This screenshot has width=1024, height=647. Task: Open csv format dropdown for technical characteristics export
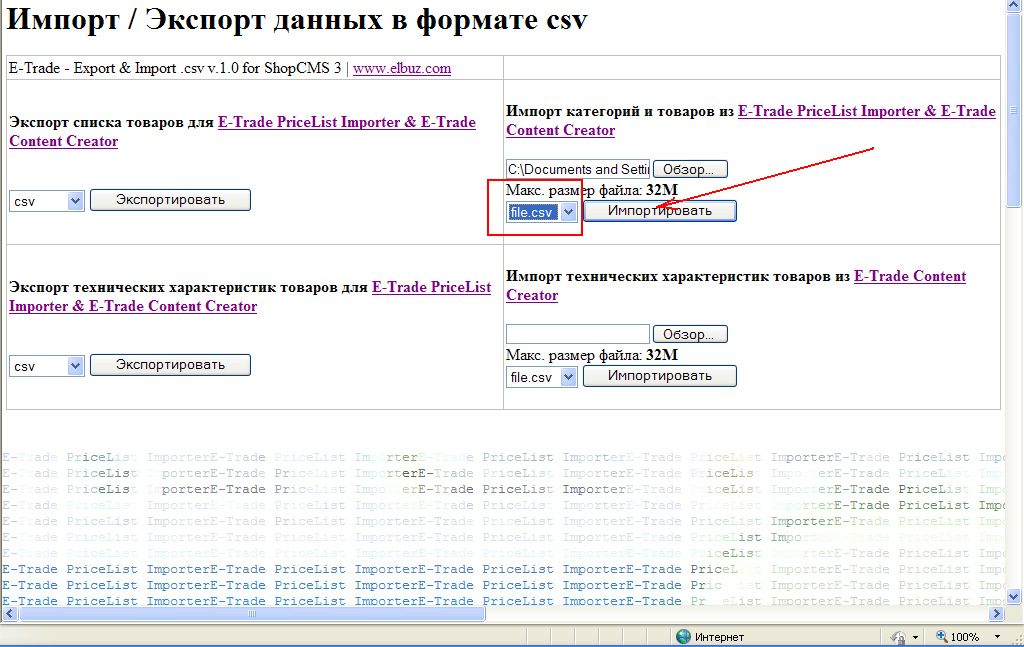tap(46, 366)
